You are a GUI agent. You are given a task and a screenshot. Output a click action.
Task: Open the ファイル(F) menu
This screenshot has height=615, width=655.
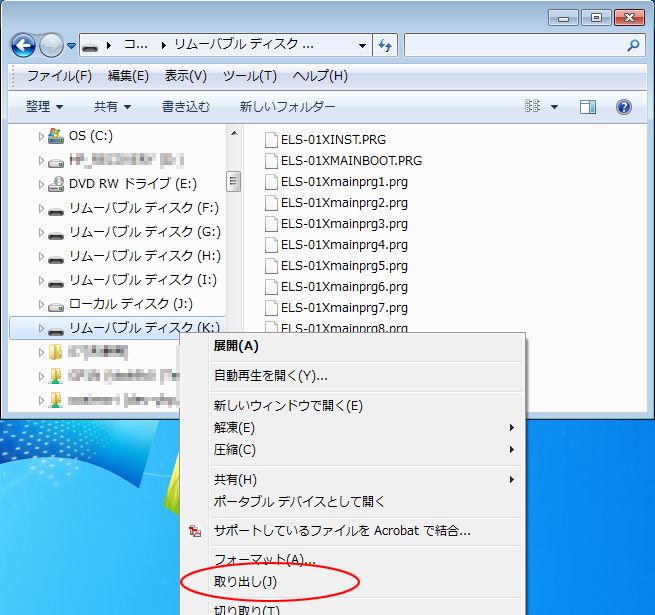click(x=59, y=76)
